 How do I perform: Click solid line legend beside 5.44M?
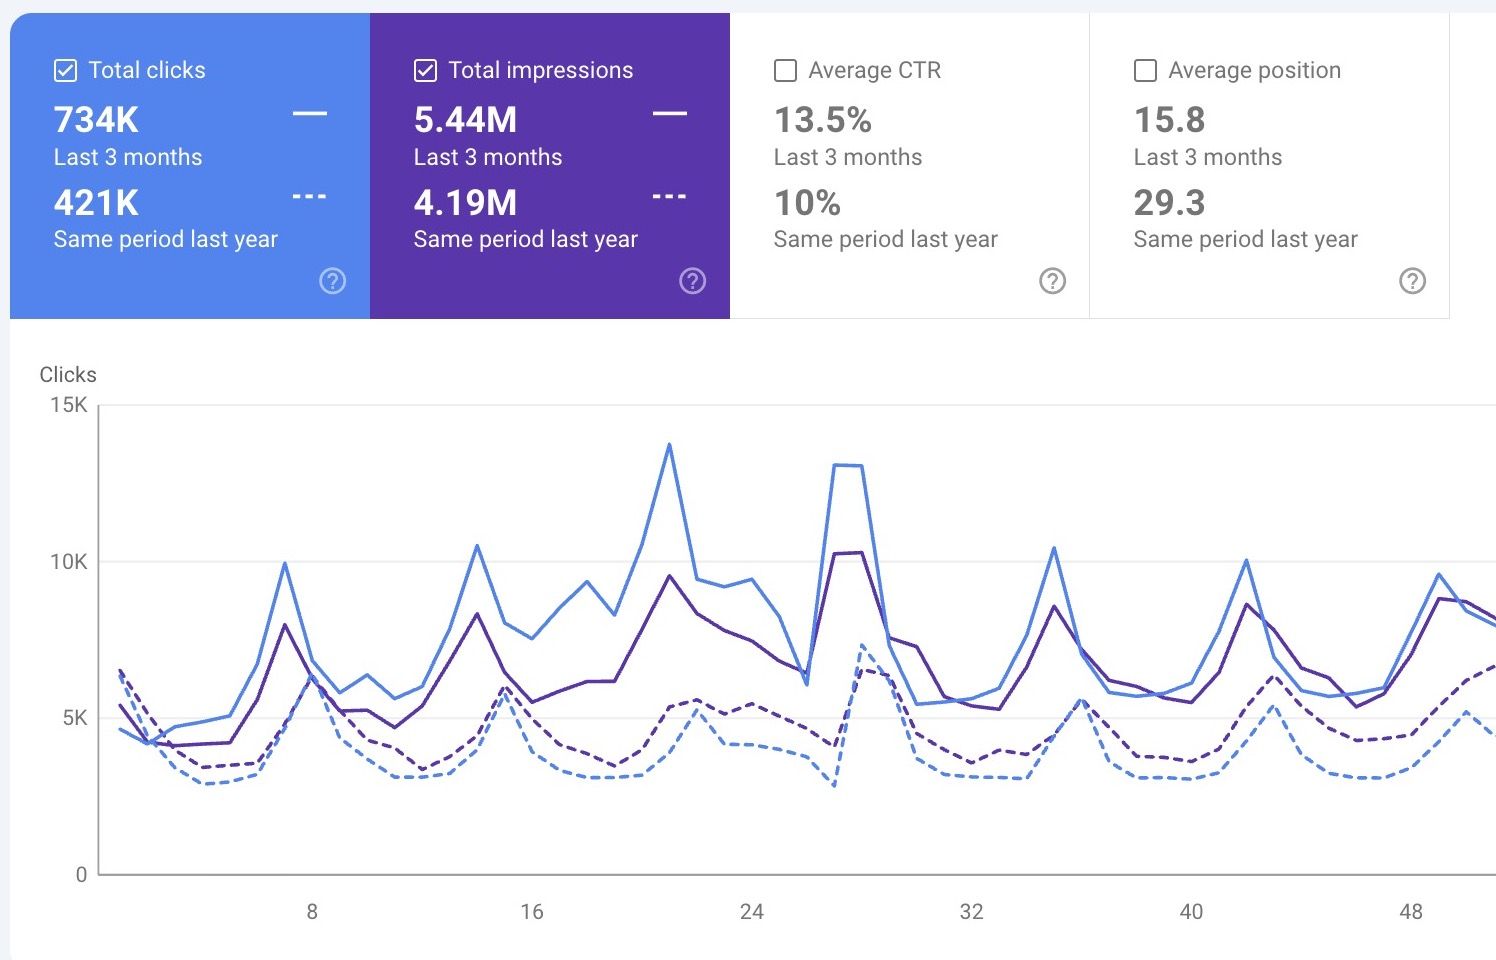point(669,114)
